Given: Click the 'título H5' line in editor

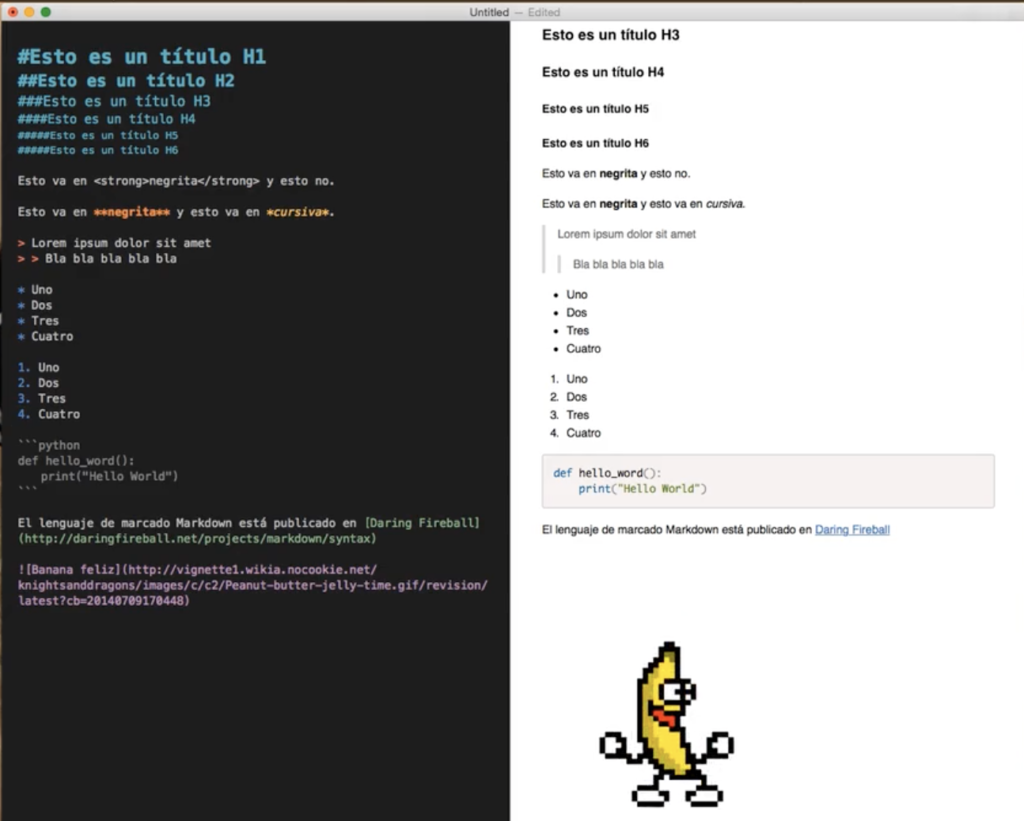Looking at the screenshot, I should point(98,135).
